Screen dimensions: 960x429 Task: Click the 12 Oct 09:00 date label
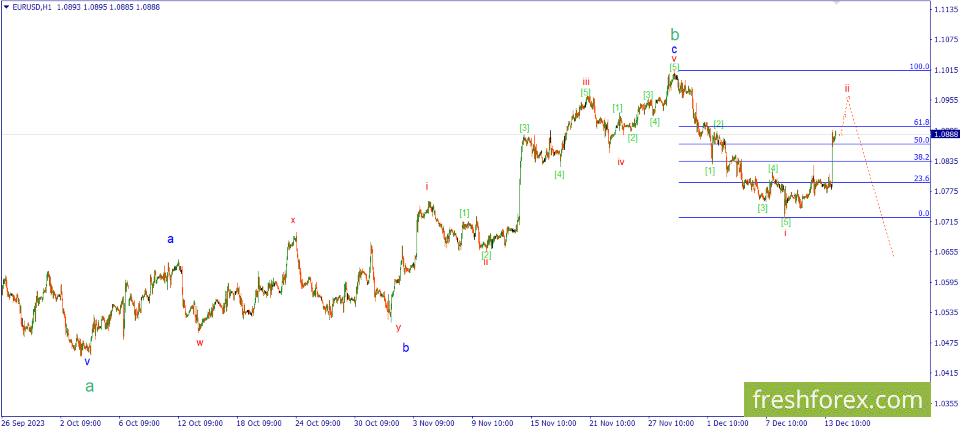point(198,423)
